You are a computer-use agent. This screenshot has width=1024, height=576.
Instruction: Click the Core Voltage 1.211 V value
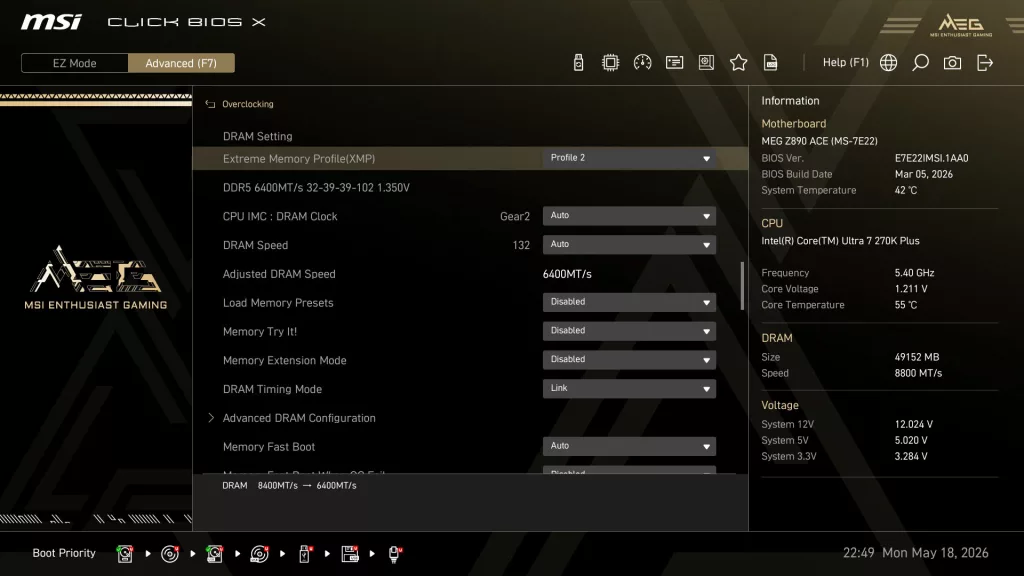coord(911,289)
